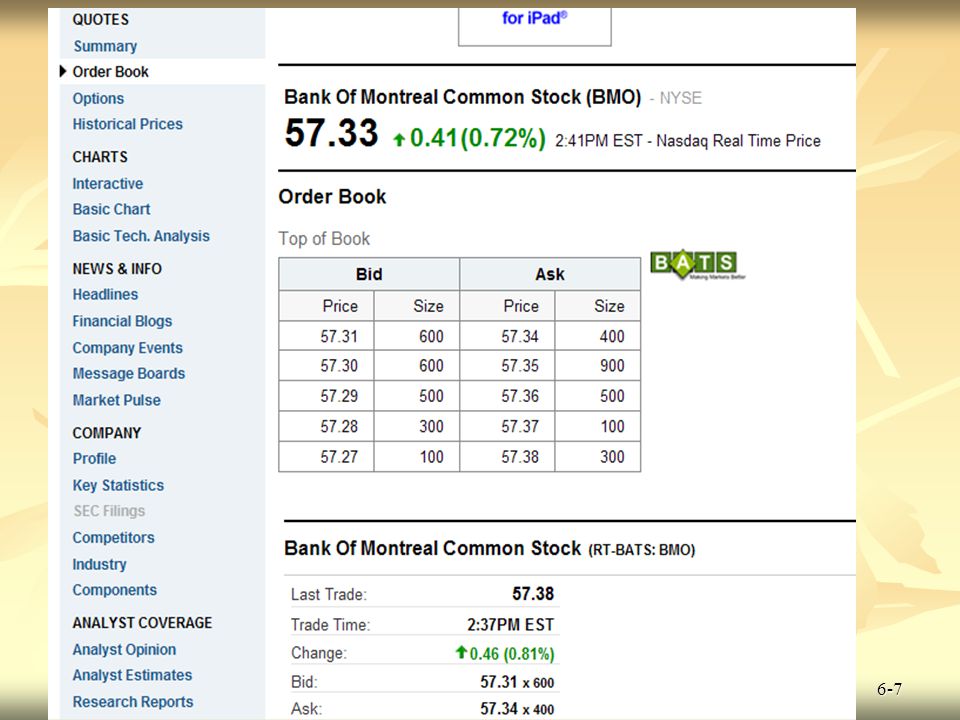
Task: View Key Statistics
Action: (x=118, y=486)
